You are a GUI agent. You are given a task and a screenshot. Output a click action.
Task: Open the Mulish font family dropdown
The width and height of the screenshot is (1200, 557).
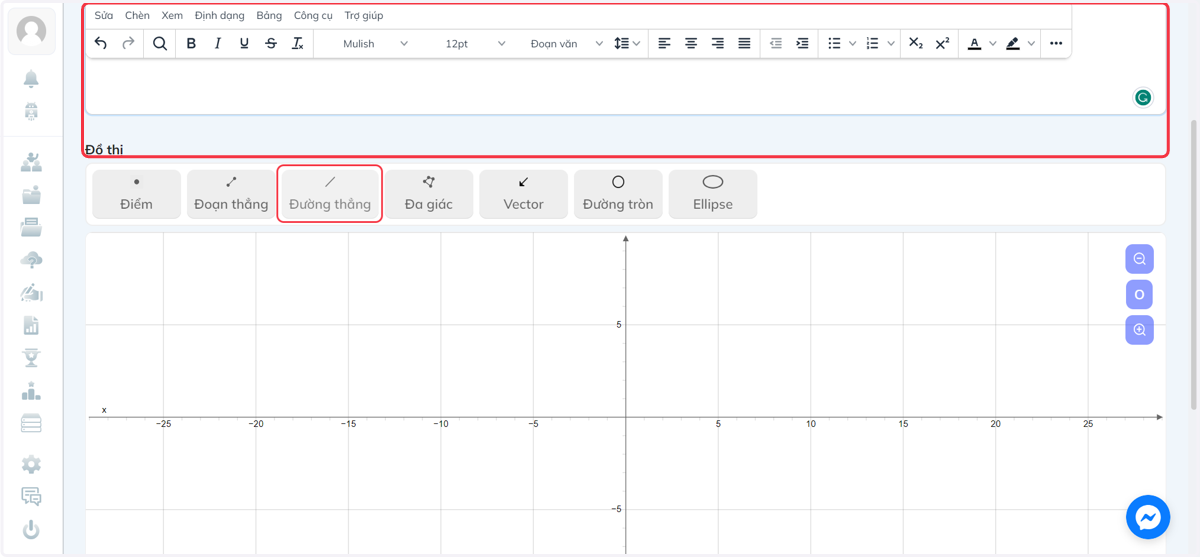[x=375, y=44]
